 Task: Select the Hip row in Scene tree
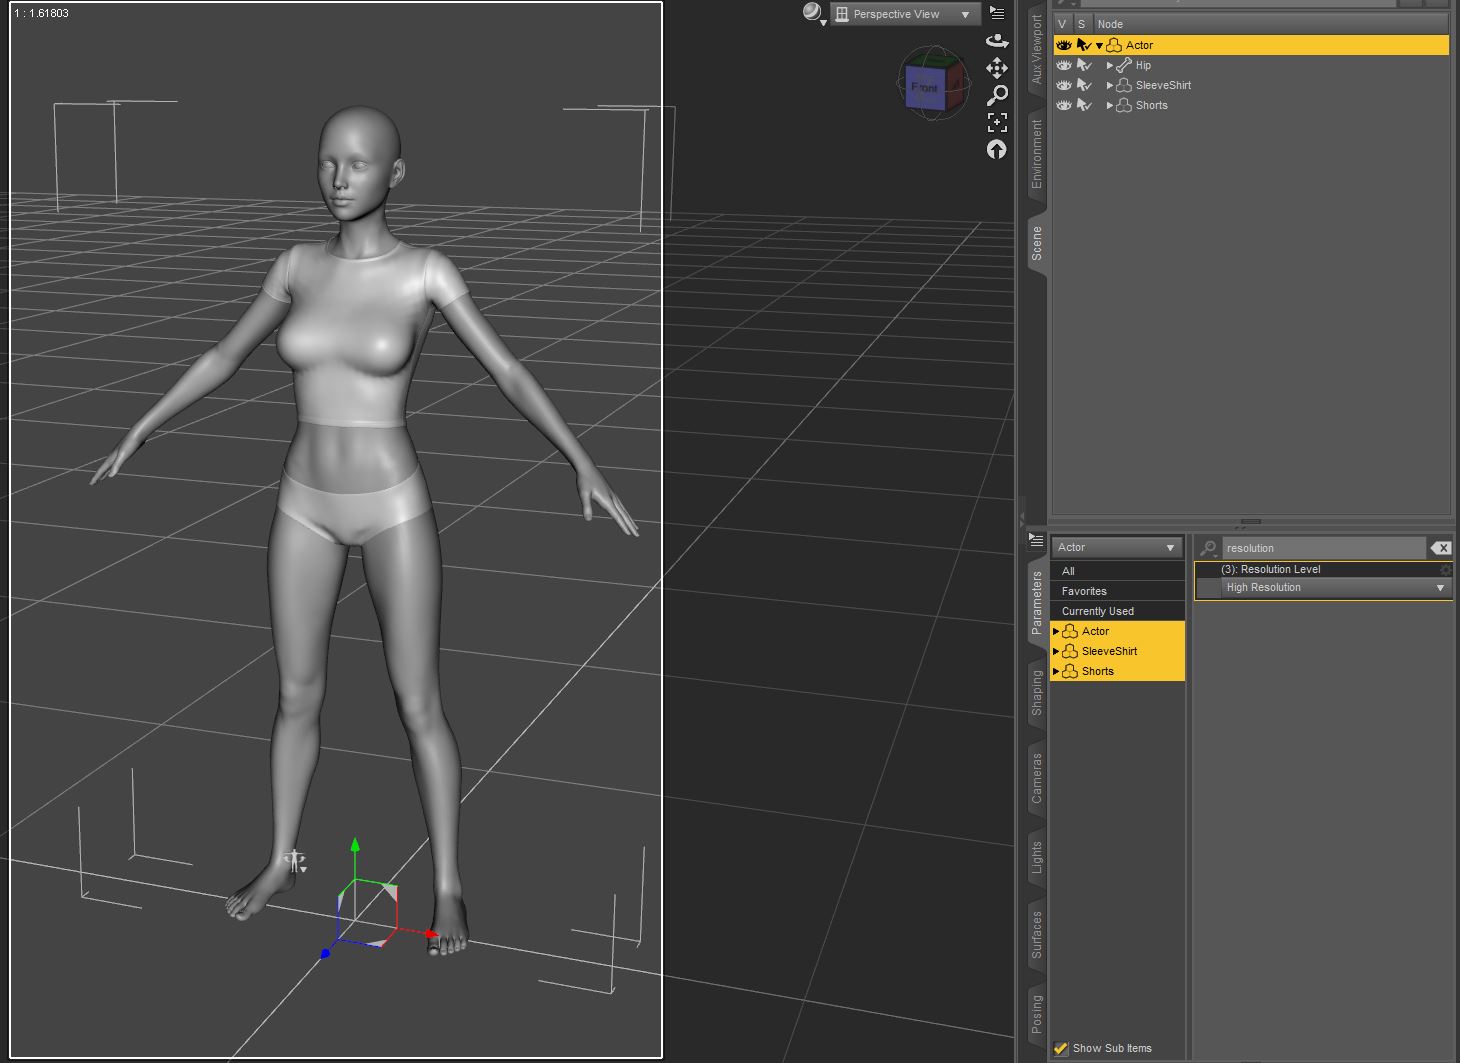[x=1251, y=65]
